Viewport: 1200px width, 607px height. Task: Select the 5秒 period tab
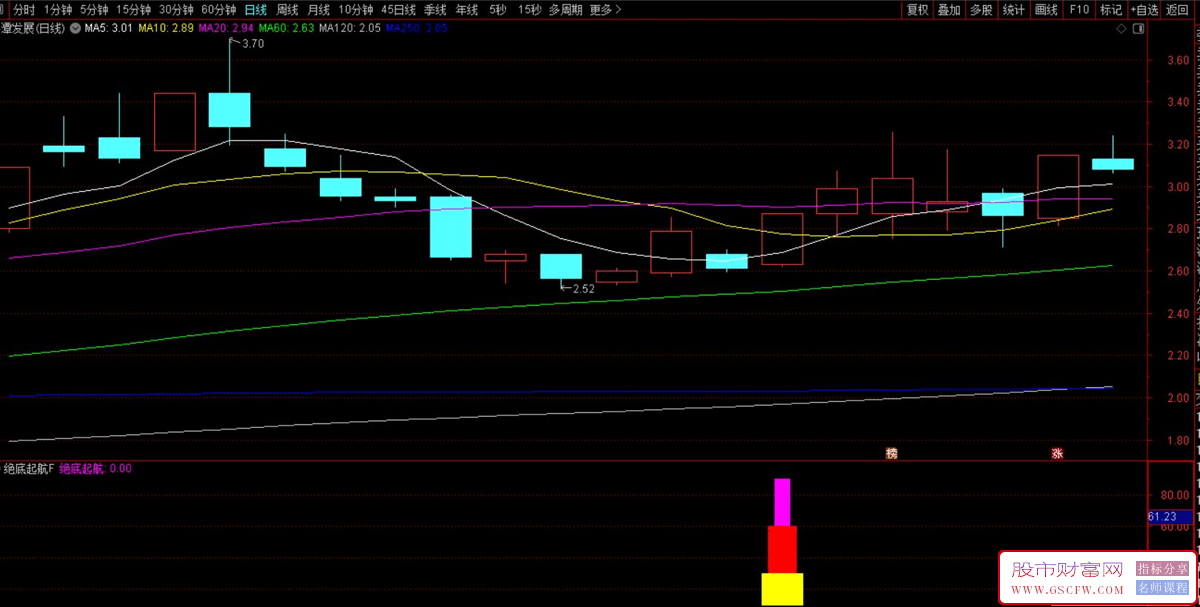pos(497,9)
